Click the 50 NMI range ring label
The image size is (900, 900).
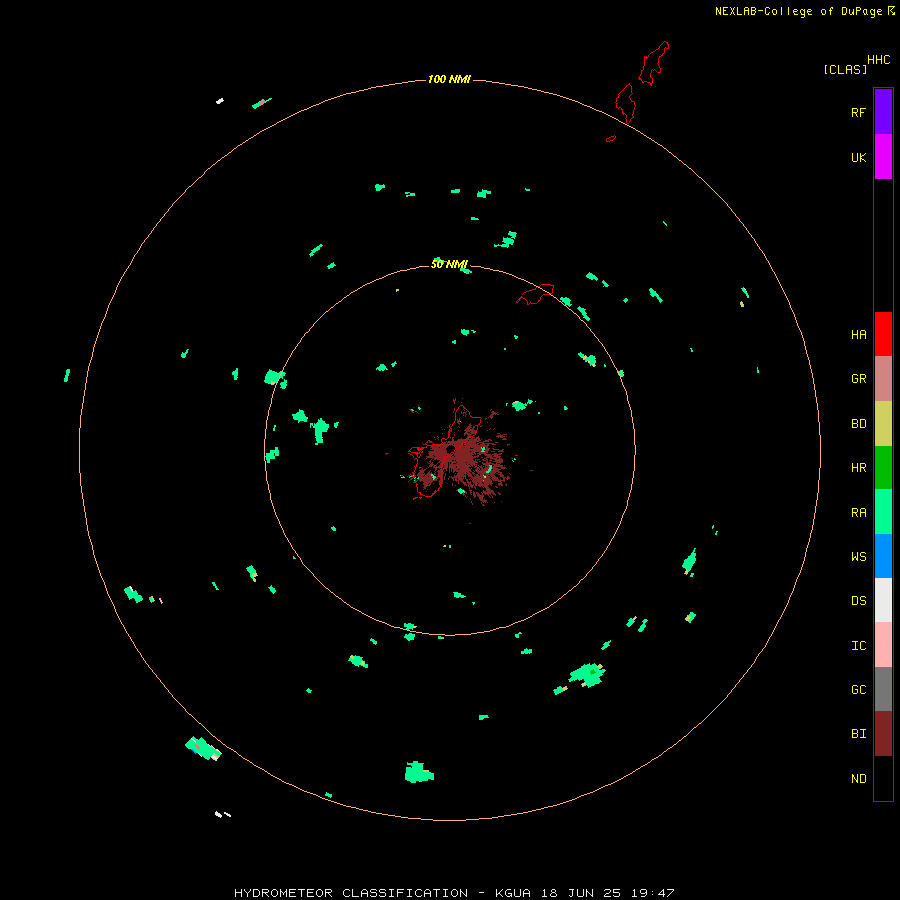[449, 264]
